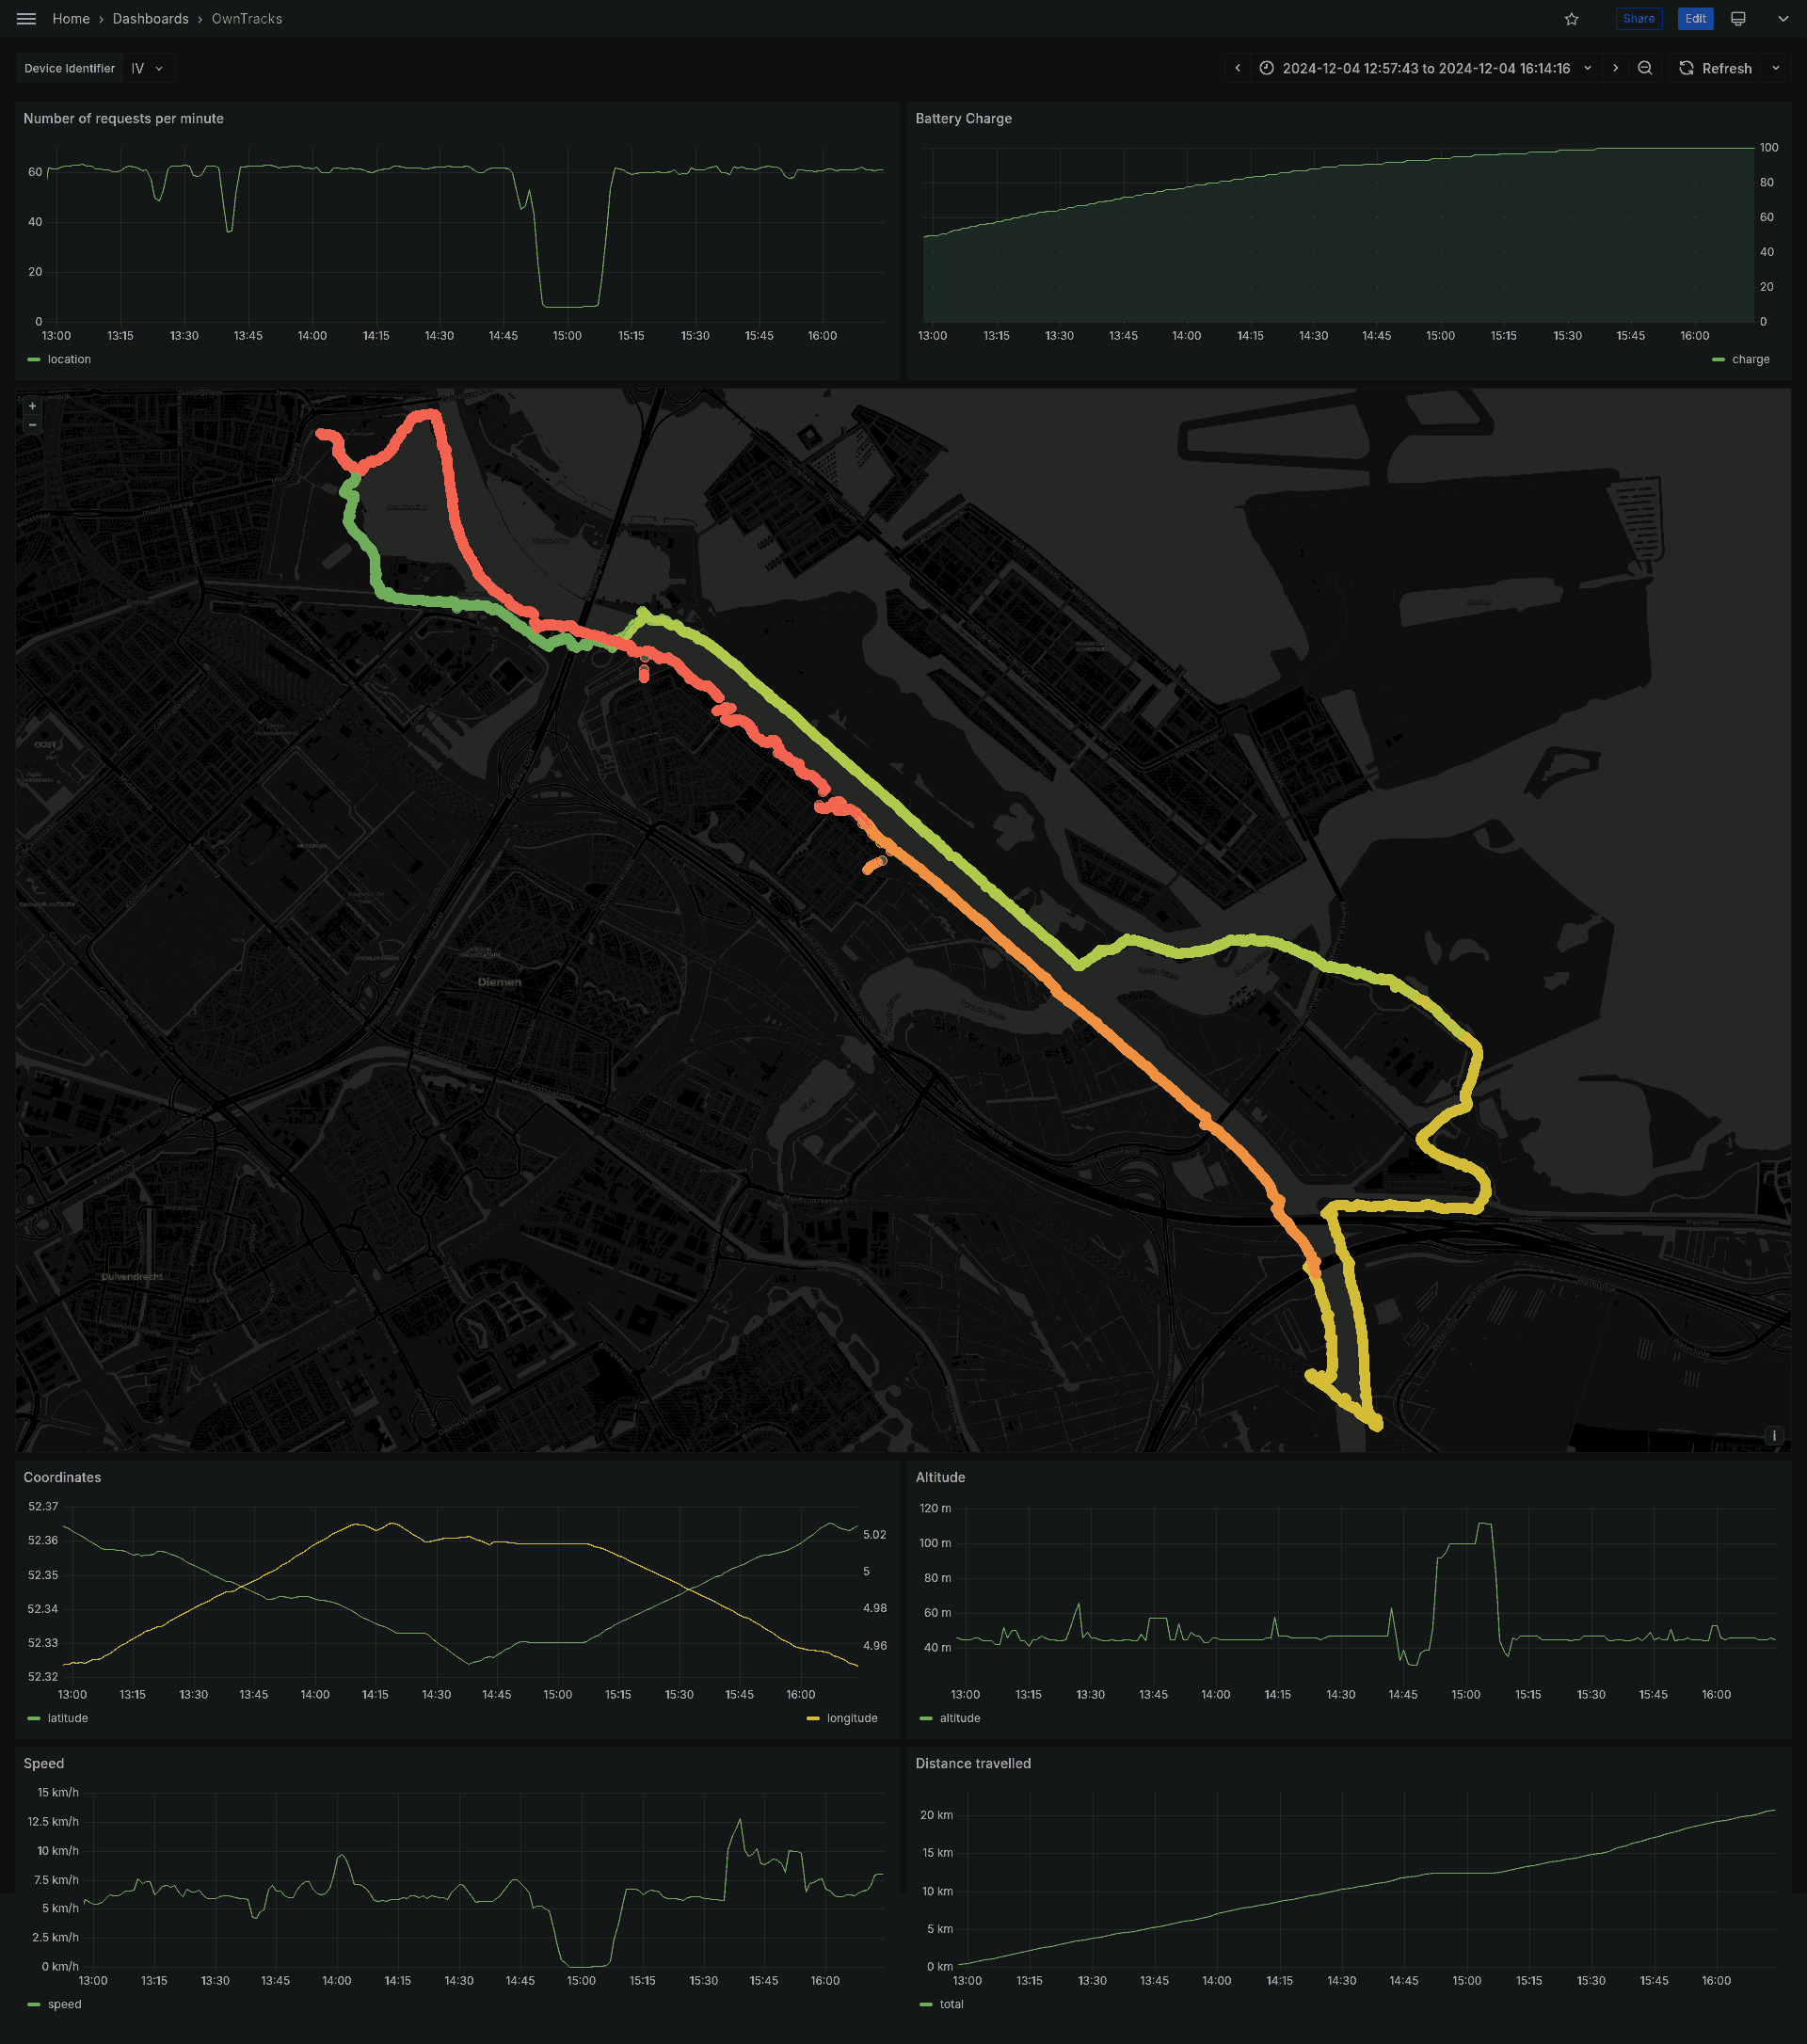The image size is (1807, 2044).
Task: Click the zoom in icon on the map
Action: coord(31,407)
